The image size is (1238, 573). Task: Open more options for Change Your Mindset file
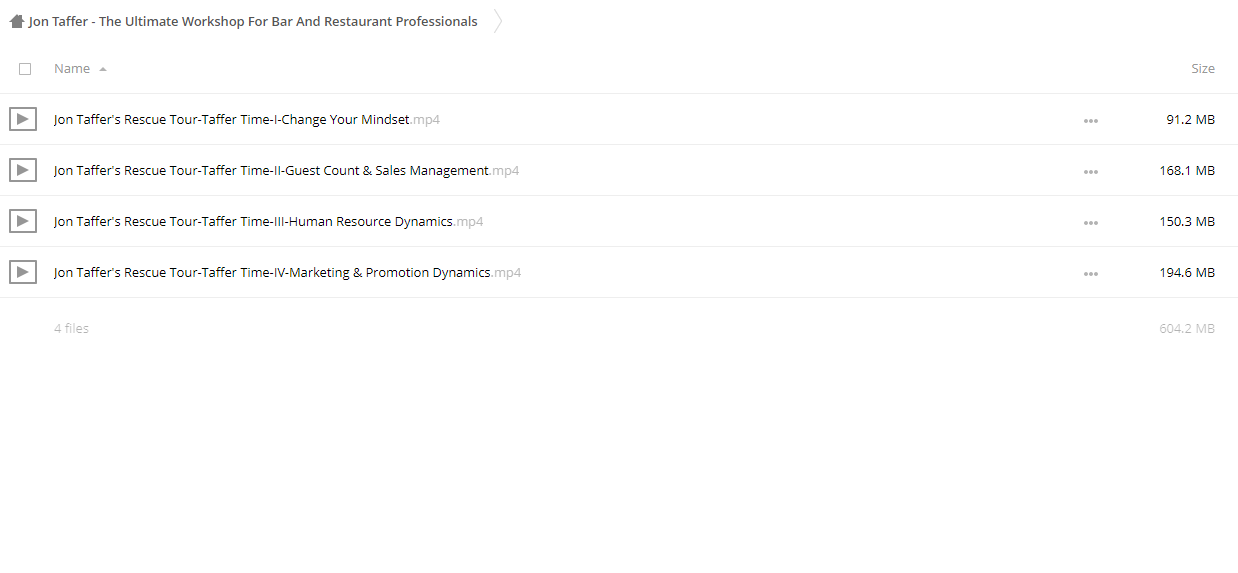[x=1090, y=121]
